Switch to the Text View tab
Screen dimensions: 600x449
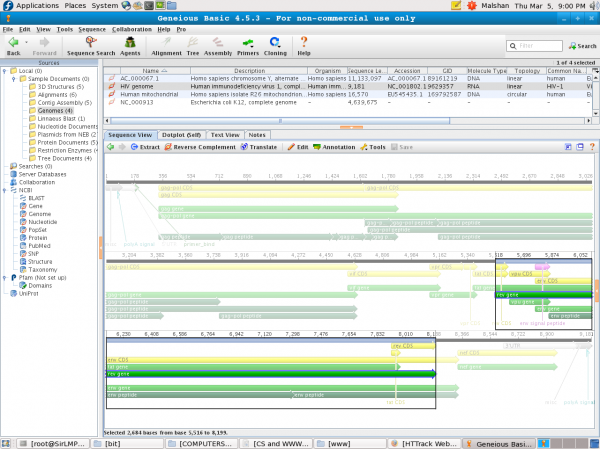(x=224, y=134)
